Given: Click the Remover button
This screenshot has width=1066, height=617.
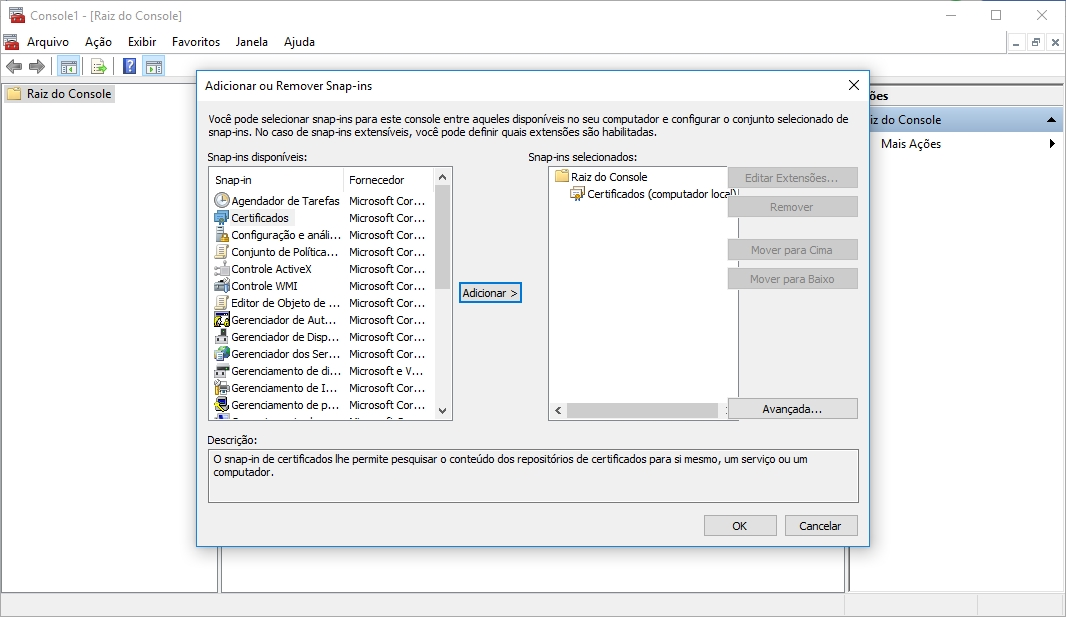Looking at the screenshot, I should 792,207.
